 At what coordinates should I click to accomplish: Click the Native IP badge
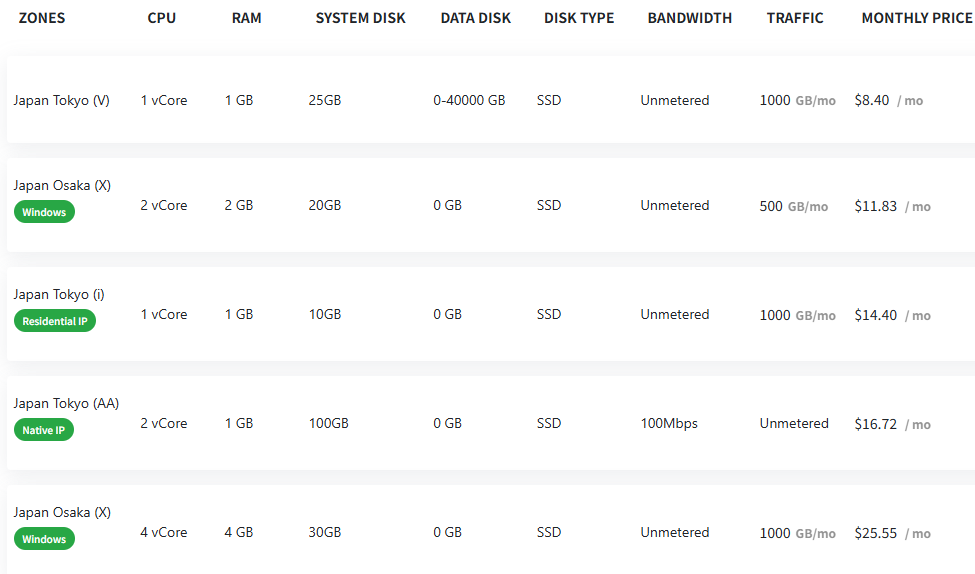(44, 430)
